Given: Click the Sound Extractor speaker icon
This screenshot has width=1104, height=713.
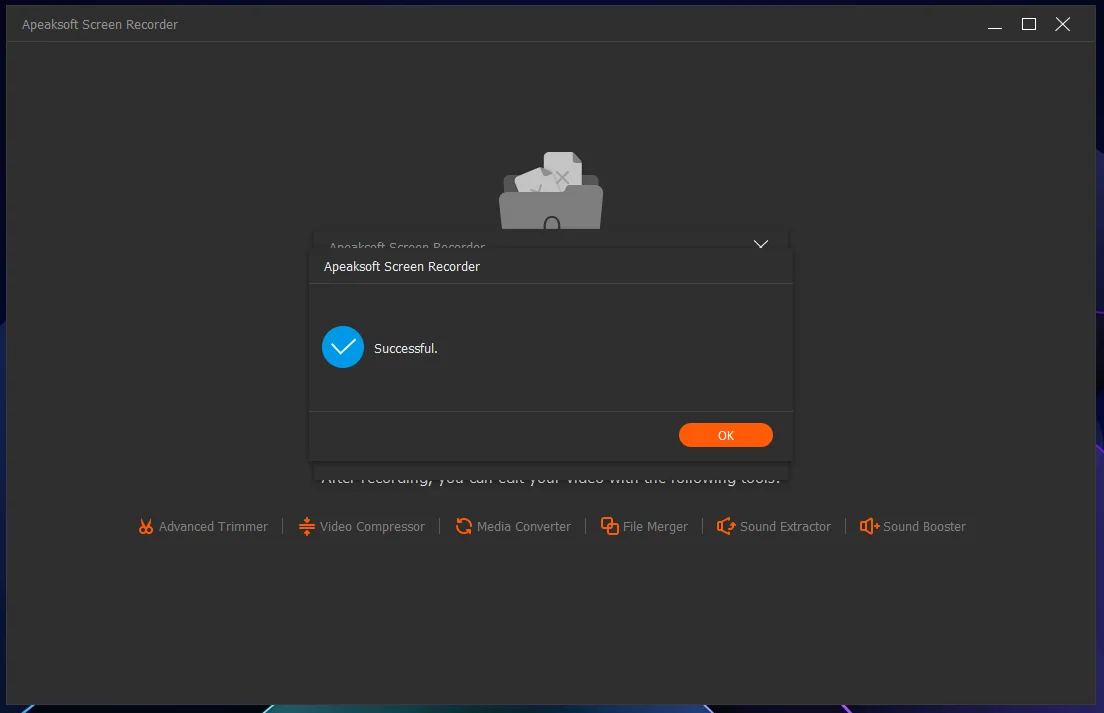Looking at the screenshot, I should point(726,526).
